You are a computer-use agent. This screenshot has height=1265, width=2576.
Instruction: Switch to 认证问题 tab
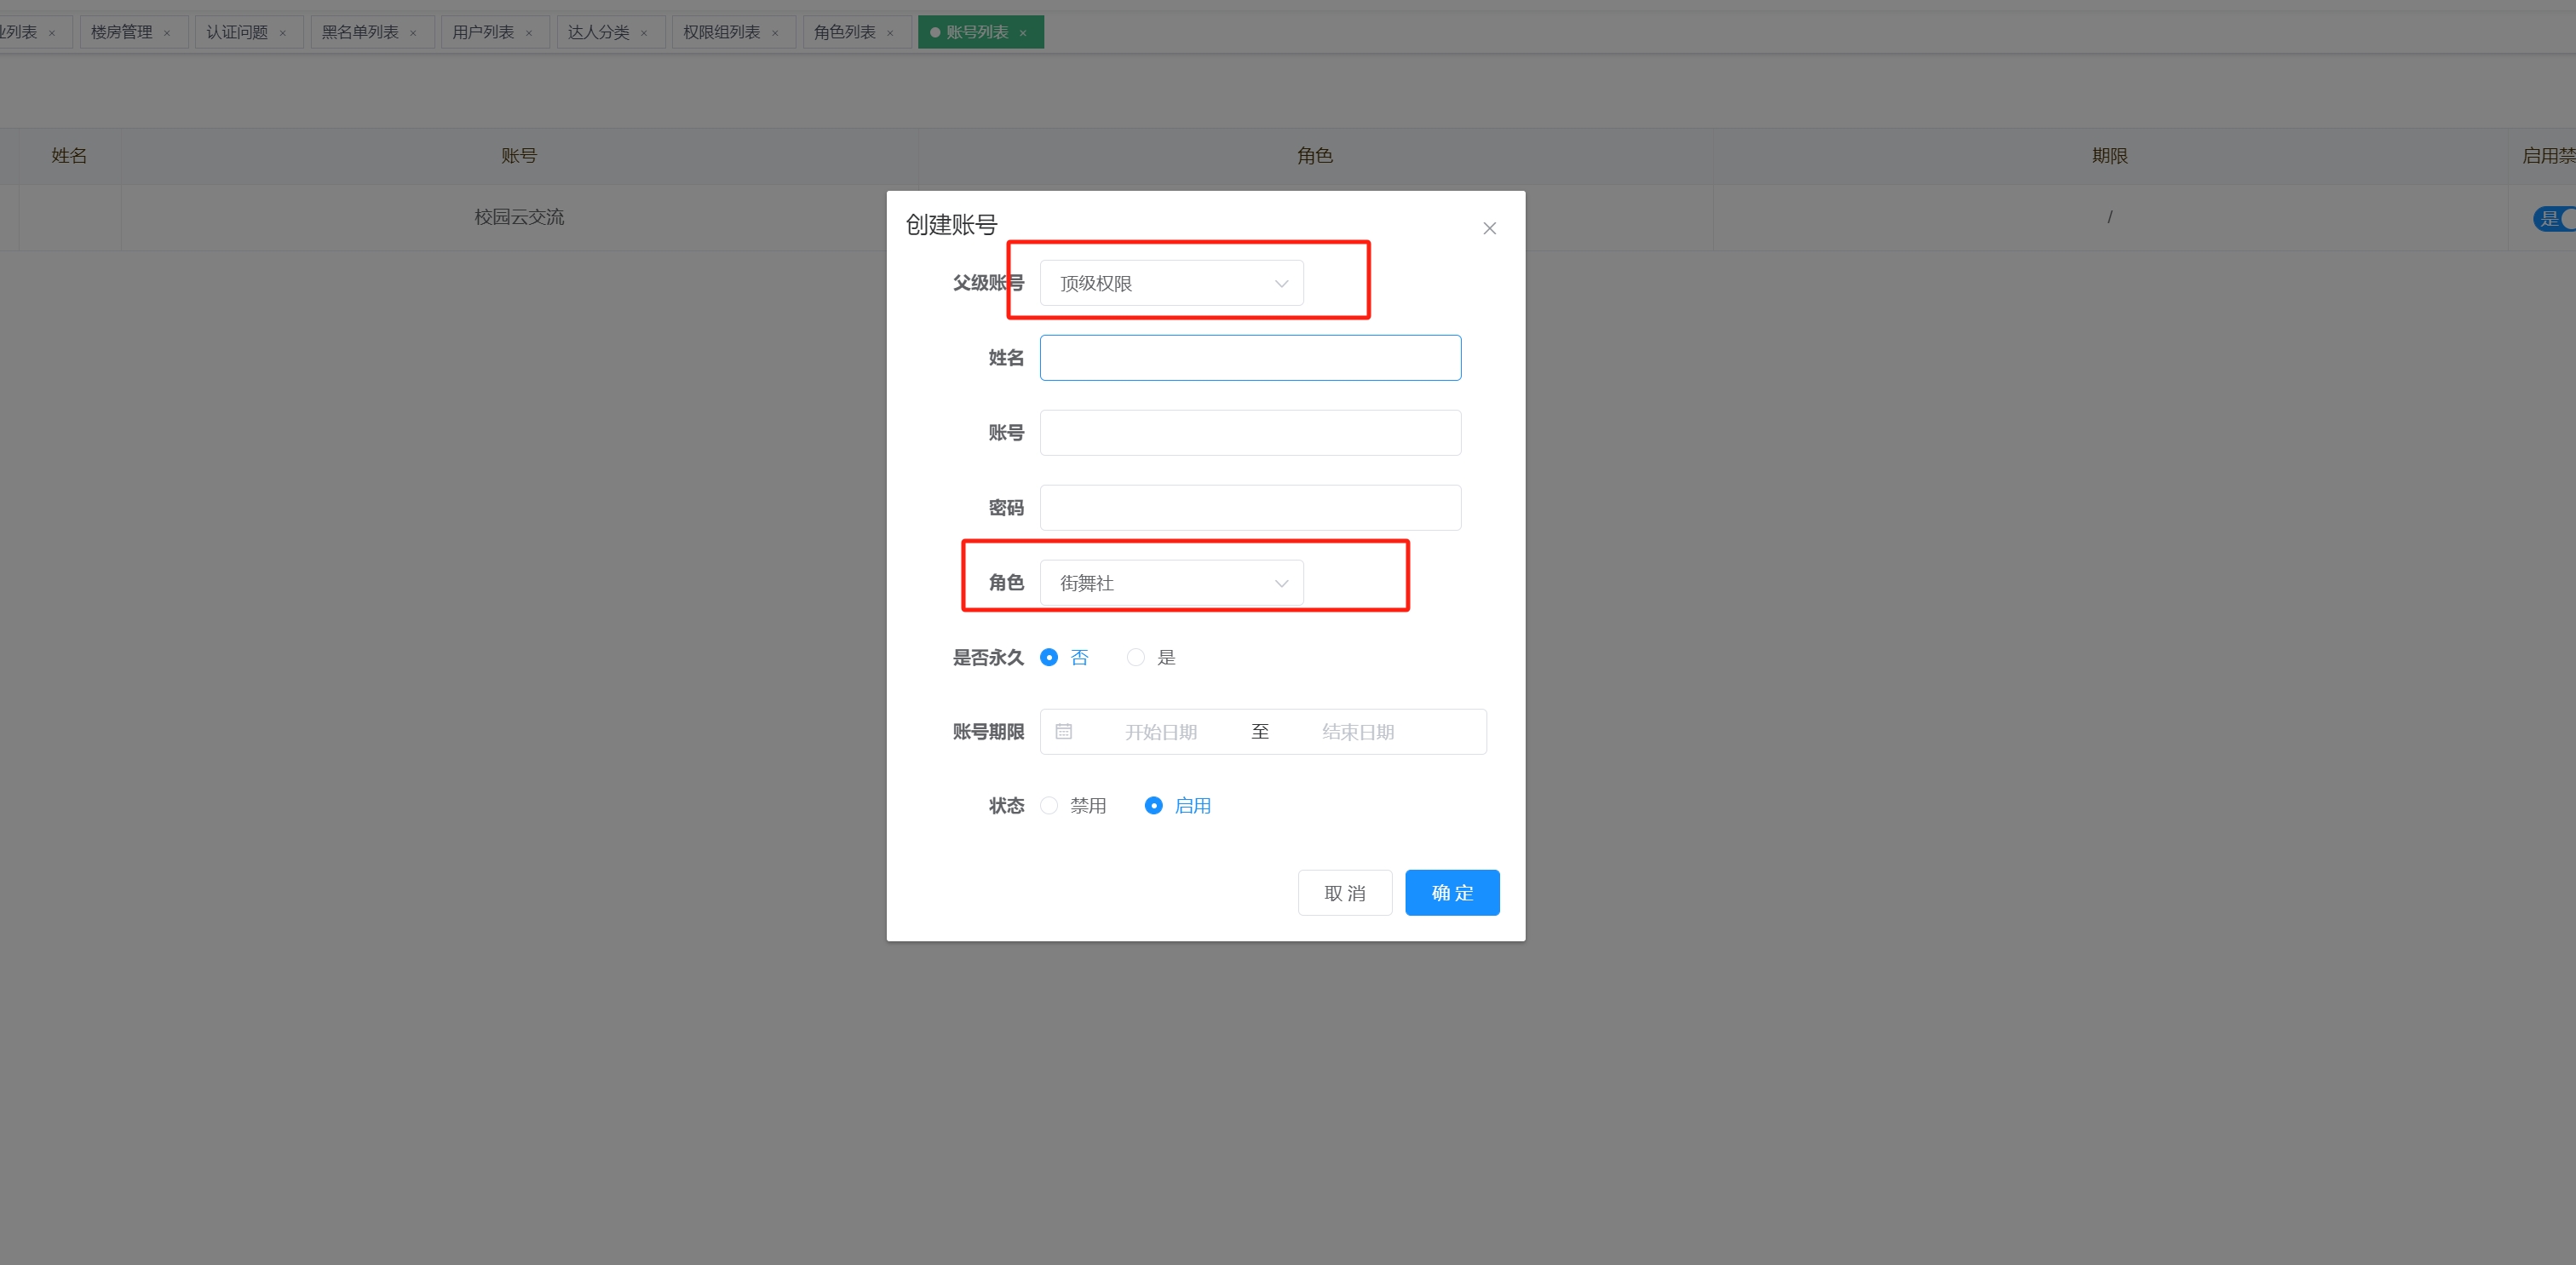click(237, 32)
